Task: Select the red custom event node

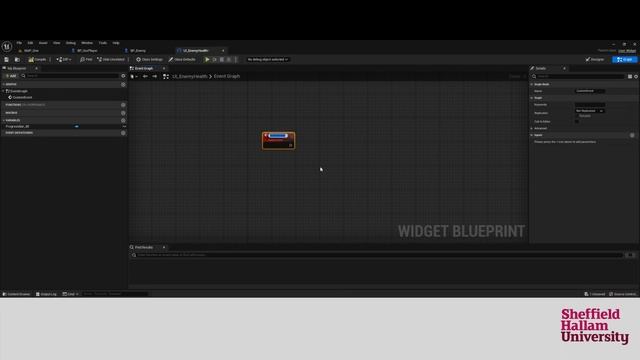Action: tap(278, 140)
